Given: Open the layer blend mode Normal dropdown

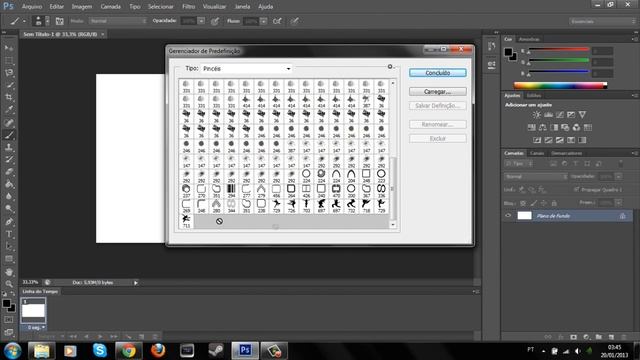Looking at the screenshot, I should click(536, 177).
